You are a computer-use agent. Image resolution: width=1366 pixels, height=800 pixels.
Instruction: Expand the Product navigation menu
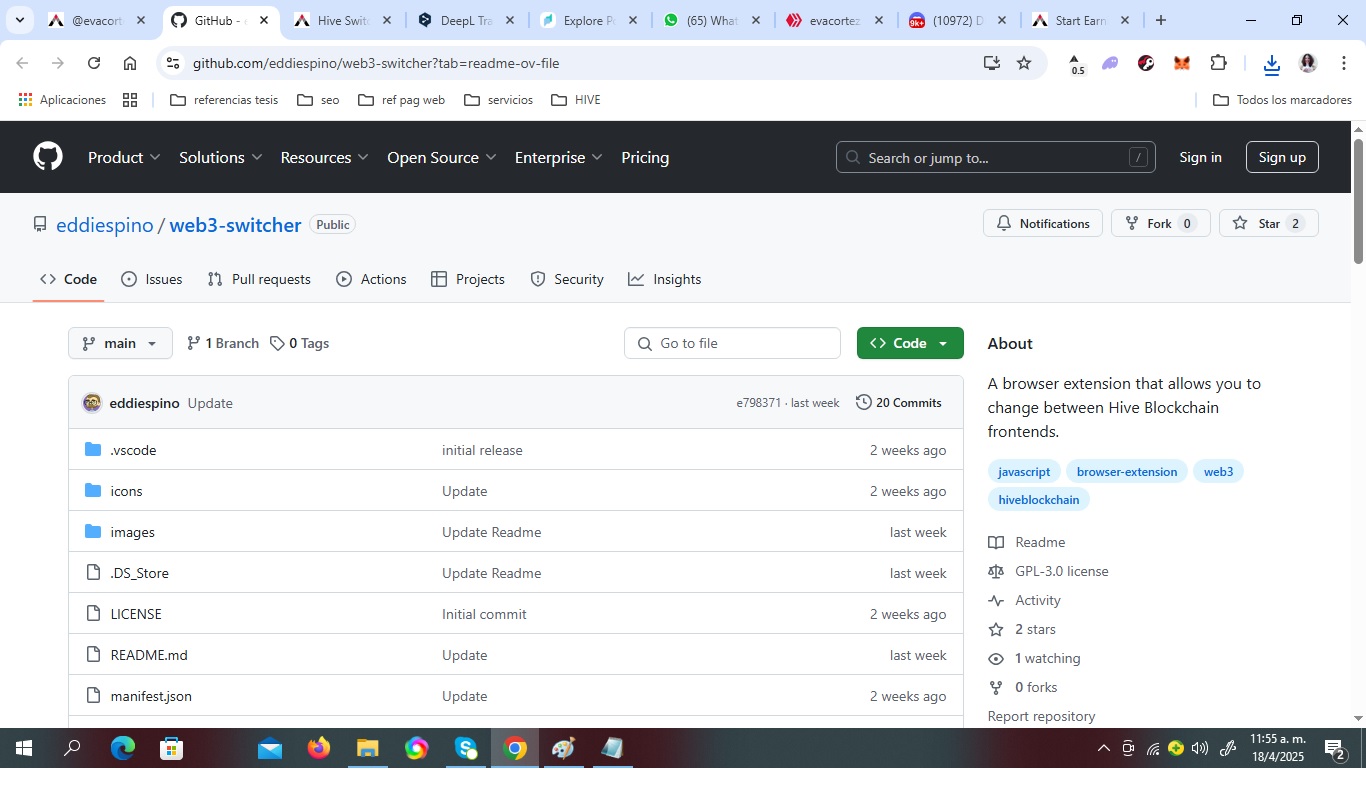click(x=124, y=157)
